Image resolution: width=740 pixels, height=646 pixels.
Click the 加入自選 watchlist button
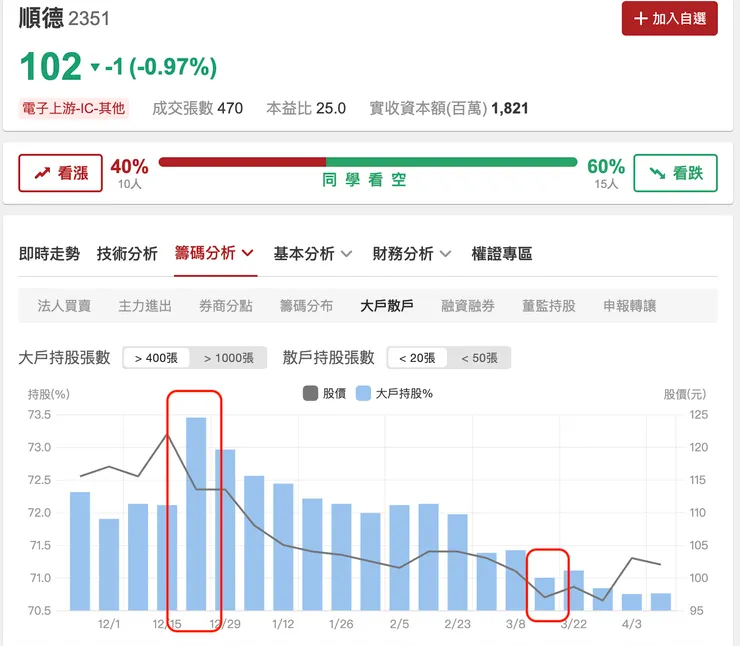pyautogui.click(x=669, y=18)
